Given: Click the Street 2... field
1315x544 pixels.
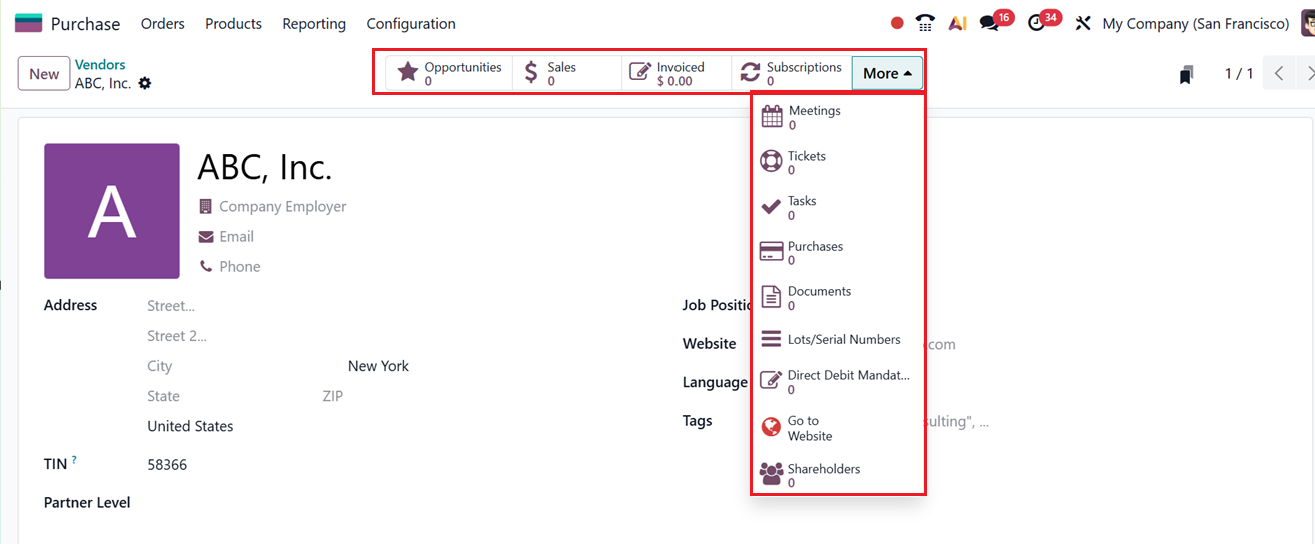Looking at the screenshot, I should pyautogui.click(x=177, y=336).
